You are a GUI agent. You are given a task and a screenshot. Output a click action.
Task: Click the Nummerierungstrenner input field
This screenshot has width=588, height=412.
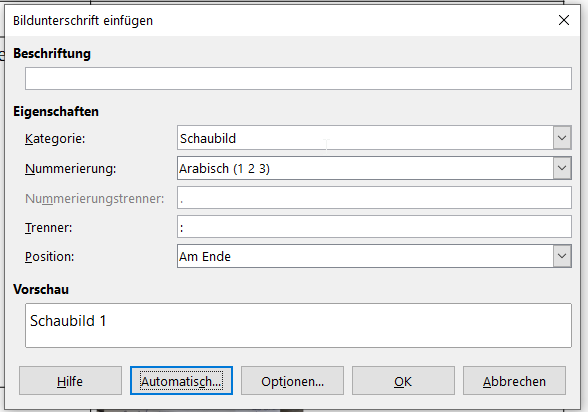tap(374, 198)
